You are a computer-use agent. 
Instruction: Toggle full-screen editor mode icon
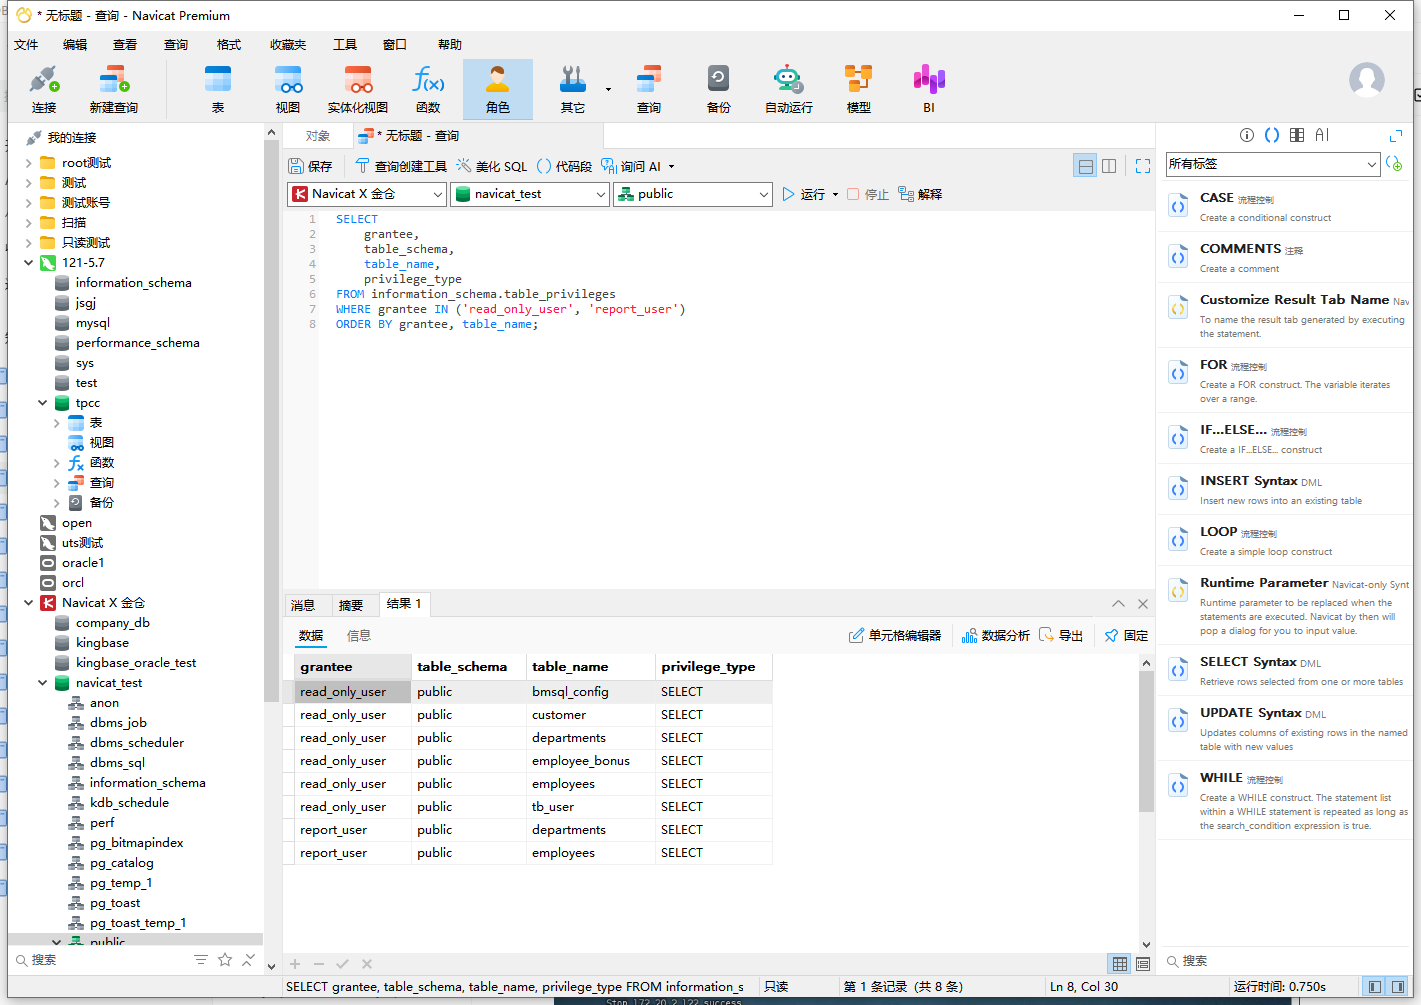[x=1143, y=166]
